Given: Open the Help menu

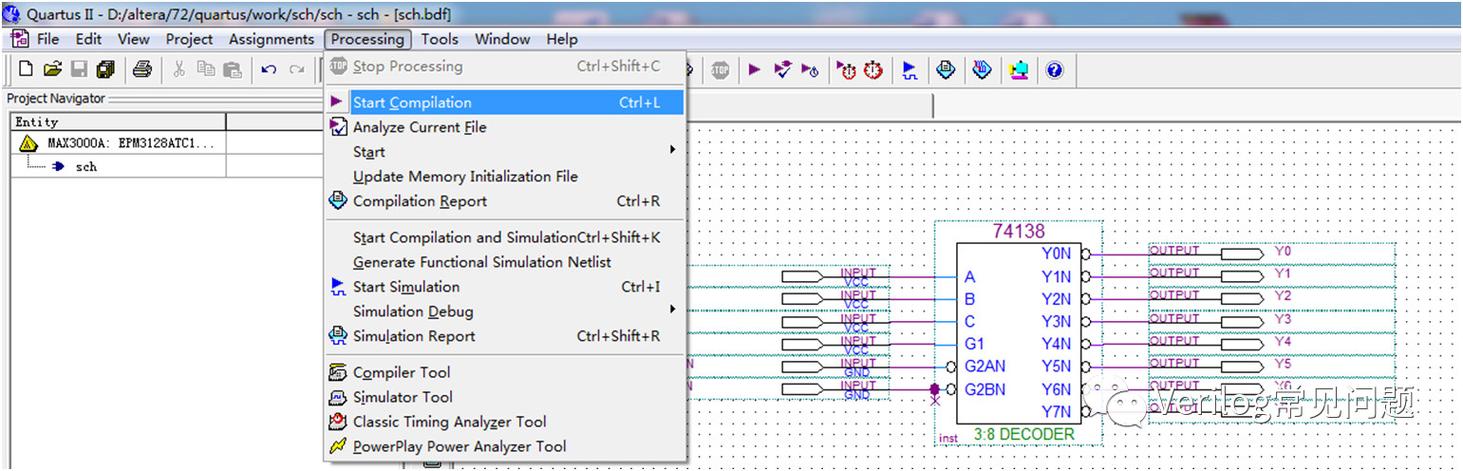Looking at the screenshot, I should pyautogui.click(x=562, y=39).
